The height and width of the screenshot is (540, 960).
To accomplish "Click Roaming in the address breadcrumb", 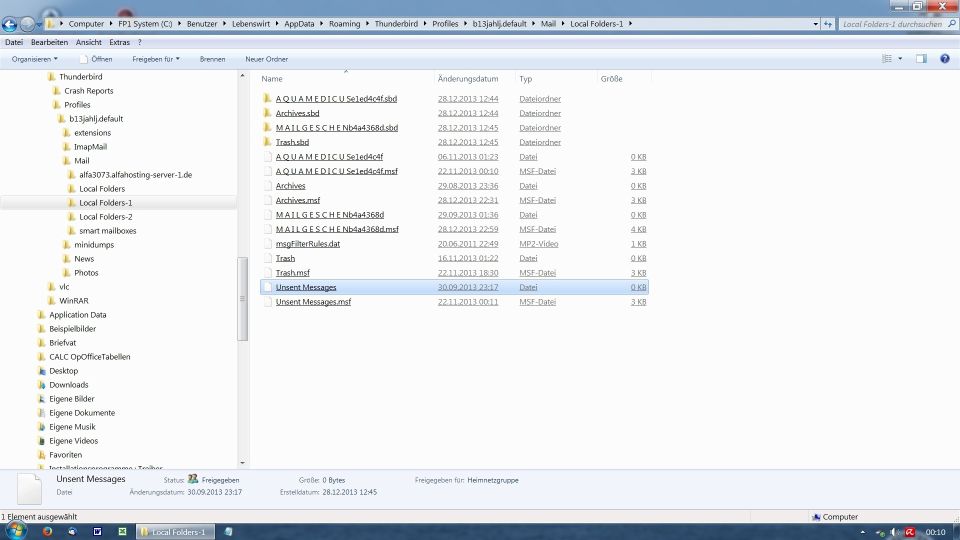I will tap(345, 24).
